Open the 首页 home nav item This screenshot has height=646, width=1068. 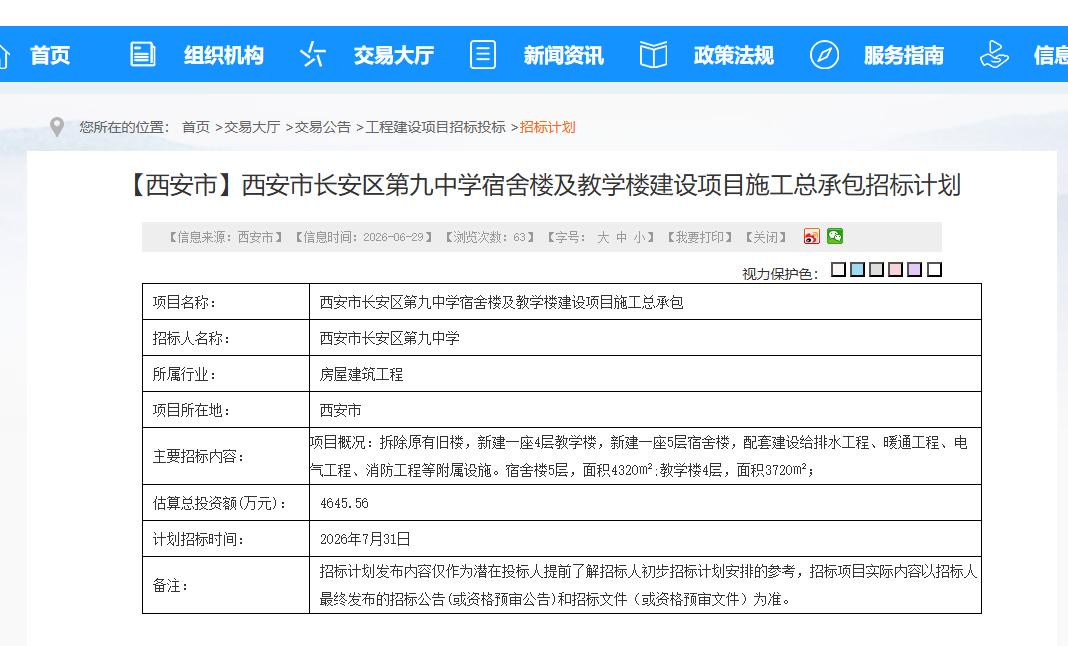[50, 55]
